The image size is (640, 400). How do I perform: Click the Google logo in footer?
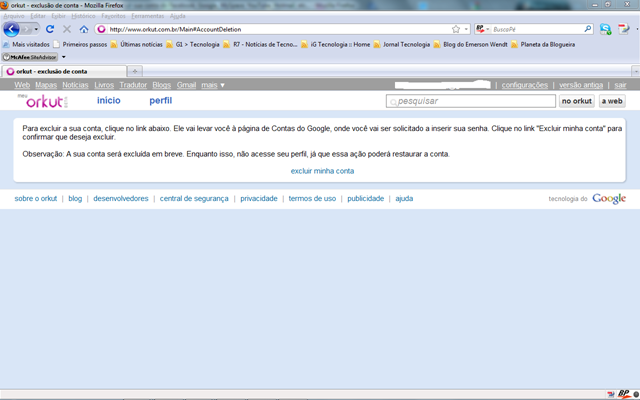[x=609, y=199]
